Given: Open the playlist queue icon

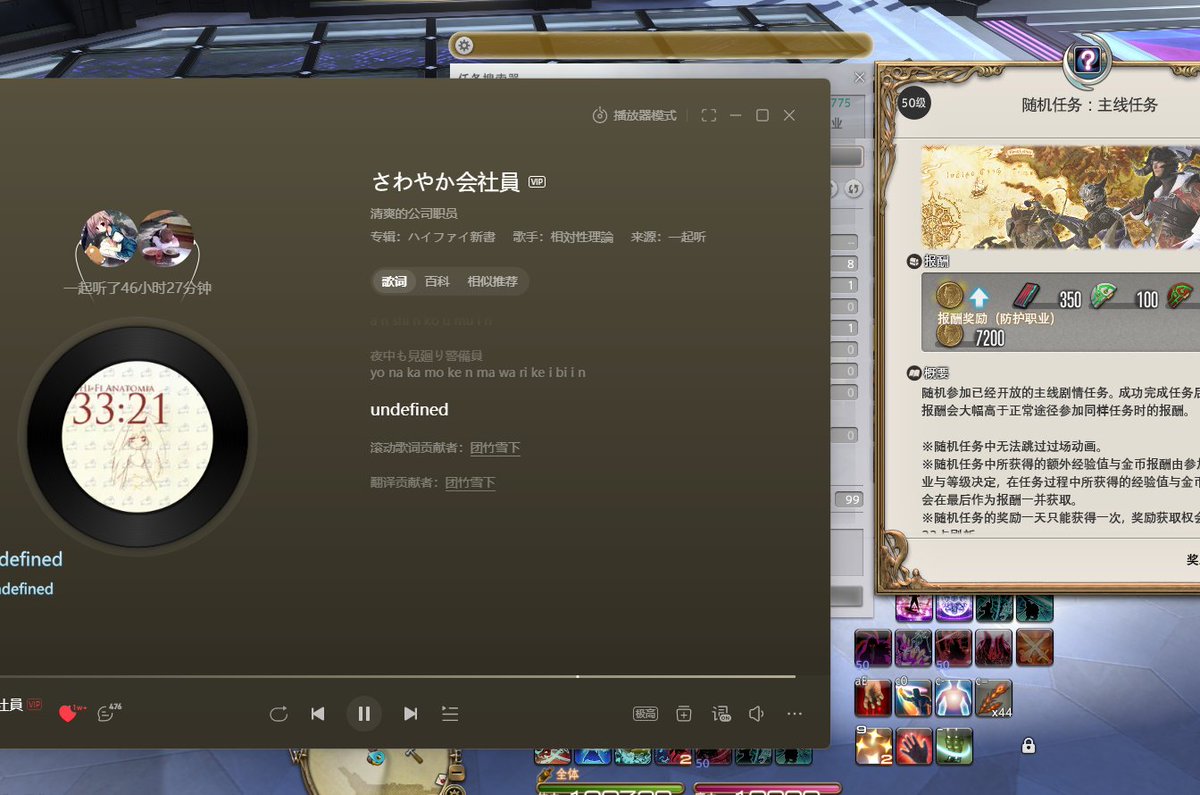Looking at the screenshot, I should pyautogui.click(x=450, y=714).
